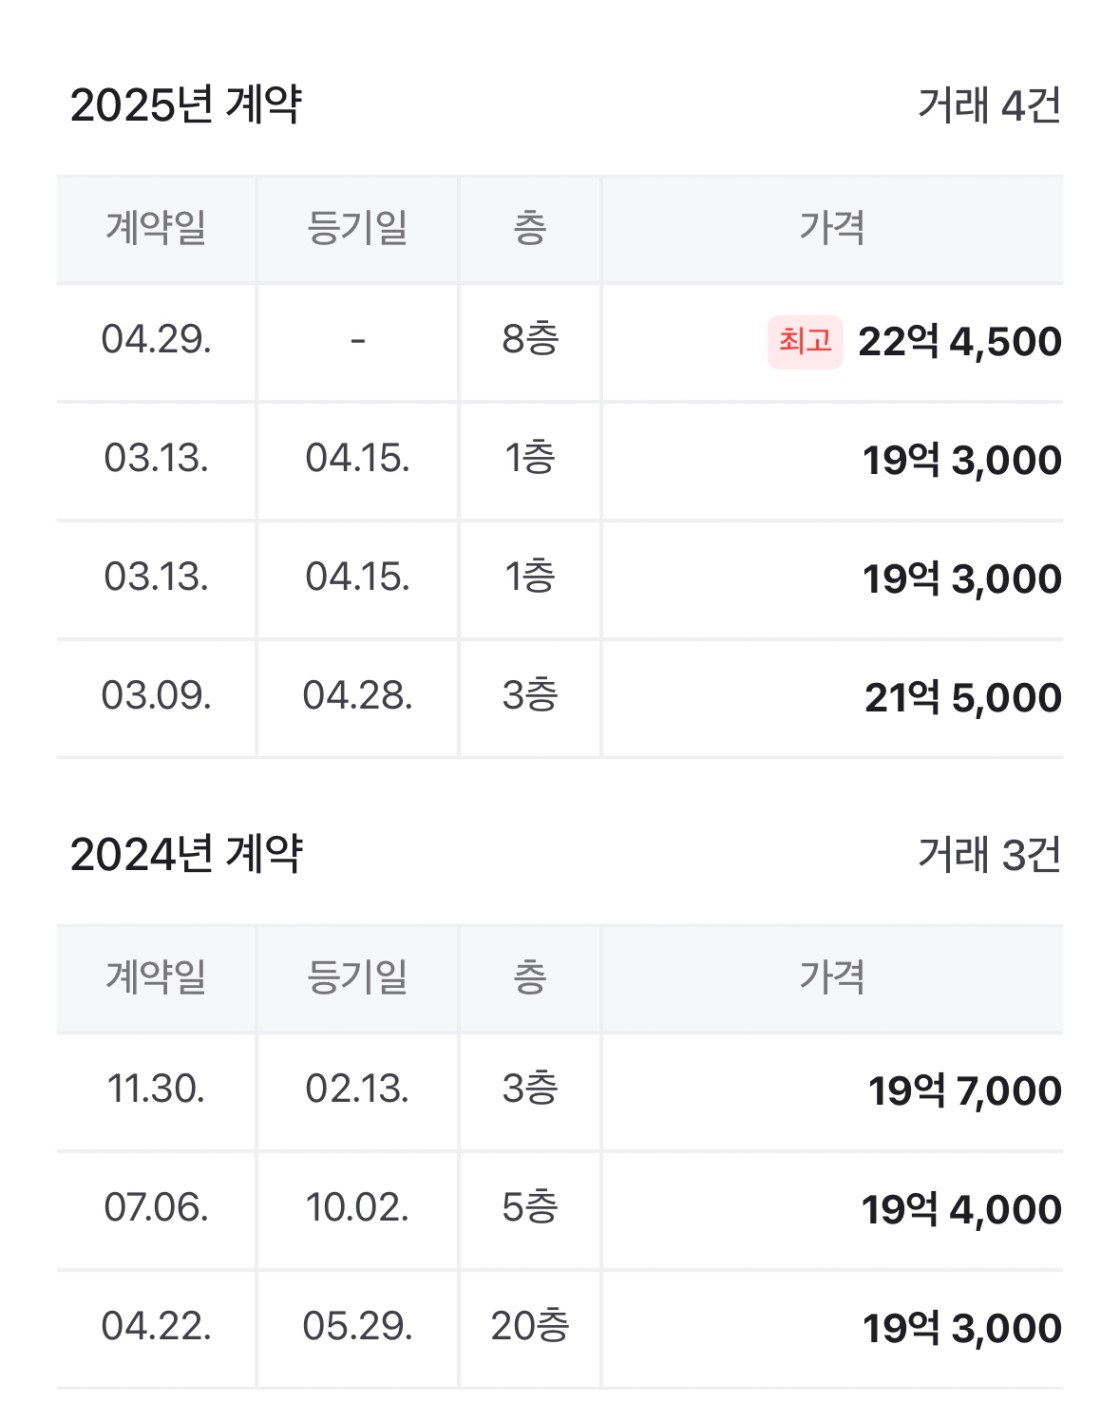This screenshot has width=1120, height=1402.
Task: Tap the 거래 3건 count label
Action: tap(990, 855)
